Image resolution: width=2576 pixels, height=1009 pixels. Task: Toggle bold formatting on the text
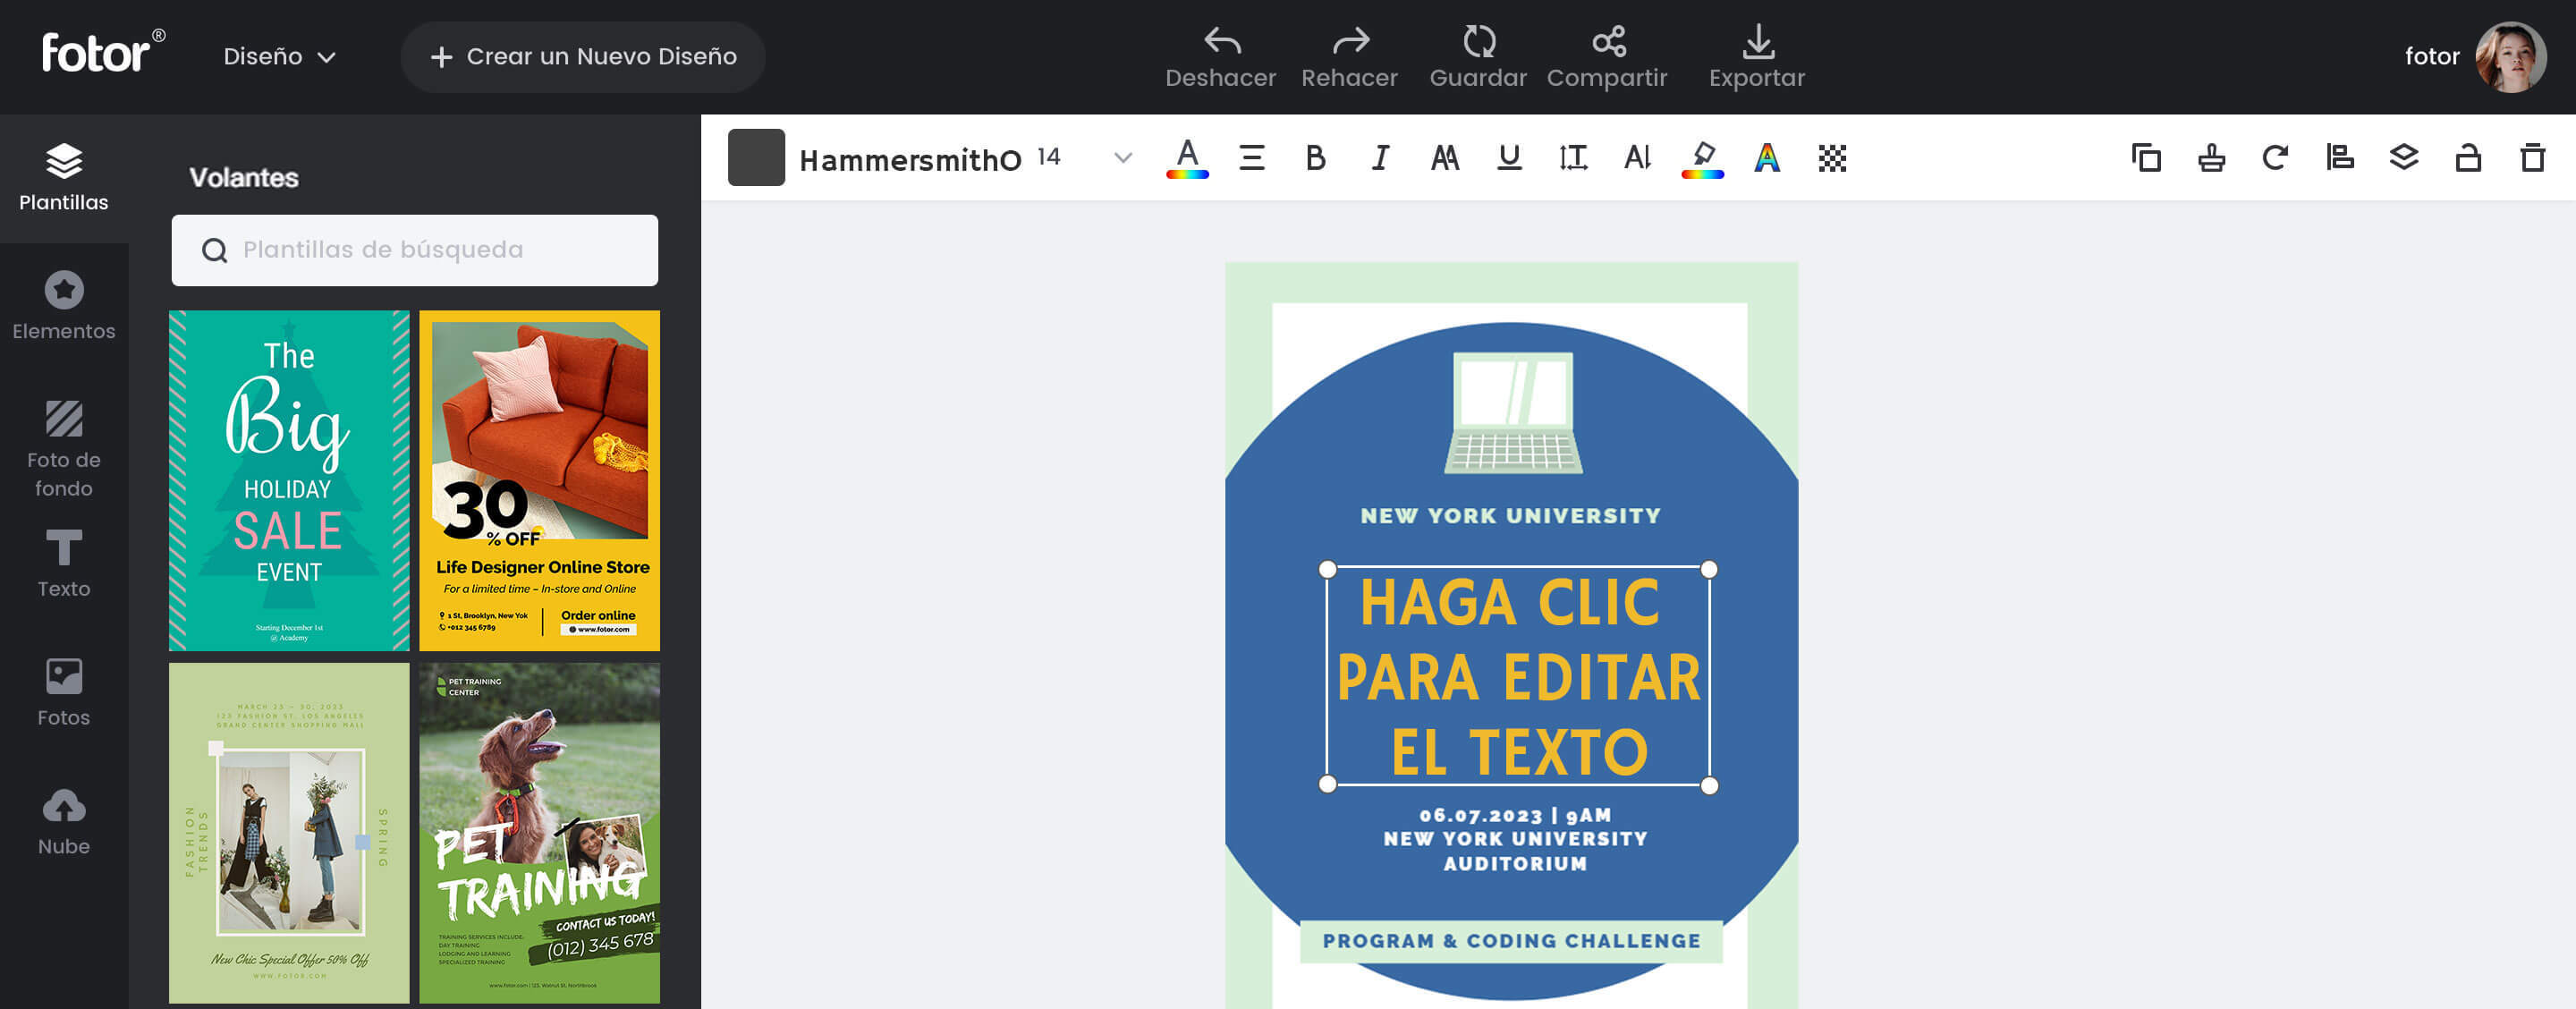pos(1315,157)
